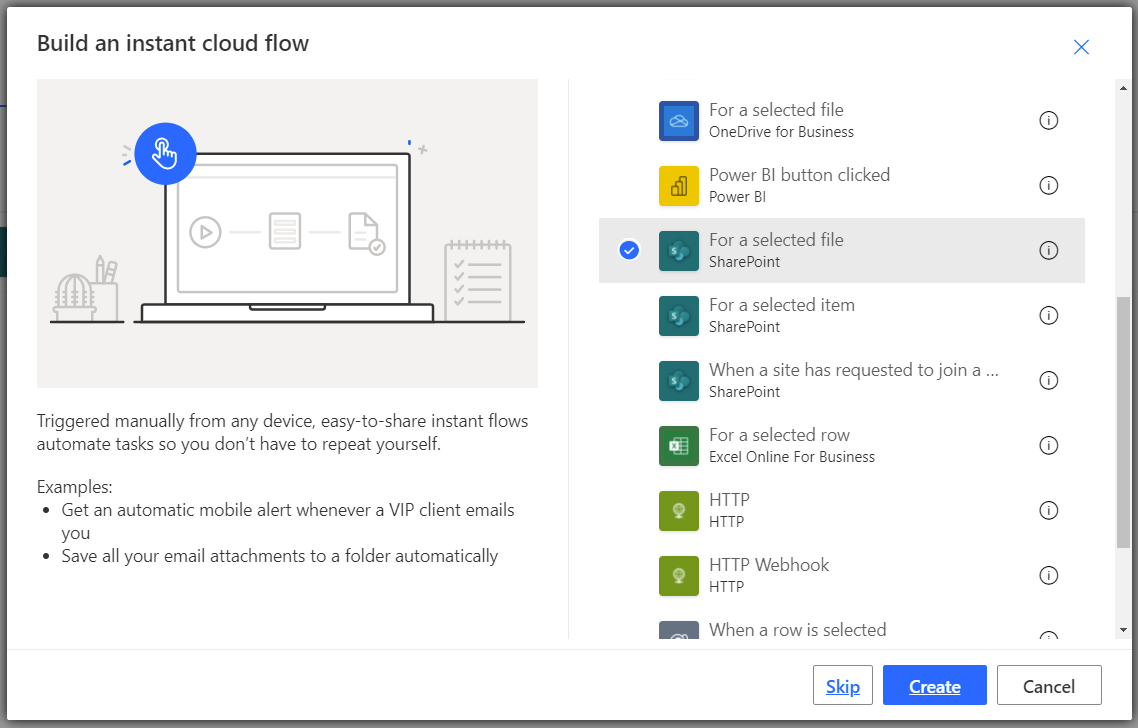
Task: Click the instant flow illustration image
Action: pyautogui.click(x=287, y=233)
